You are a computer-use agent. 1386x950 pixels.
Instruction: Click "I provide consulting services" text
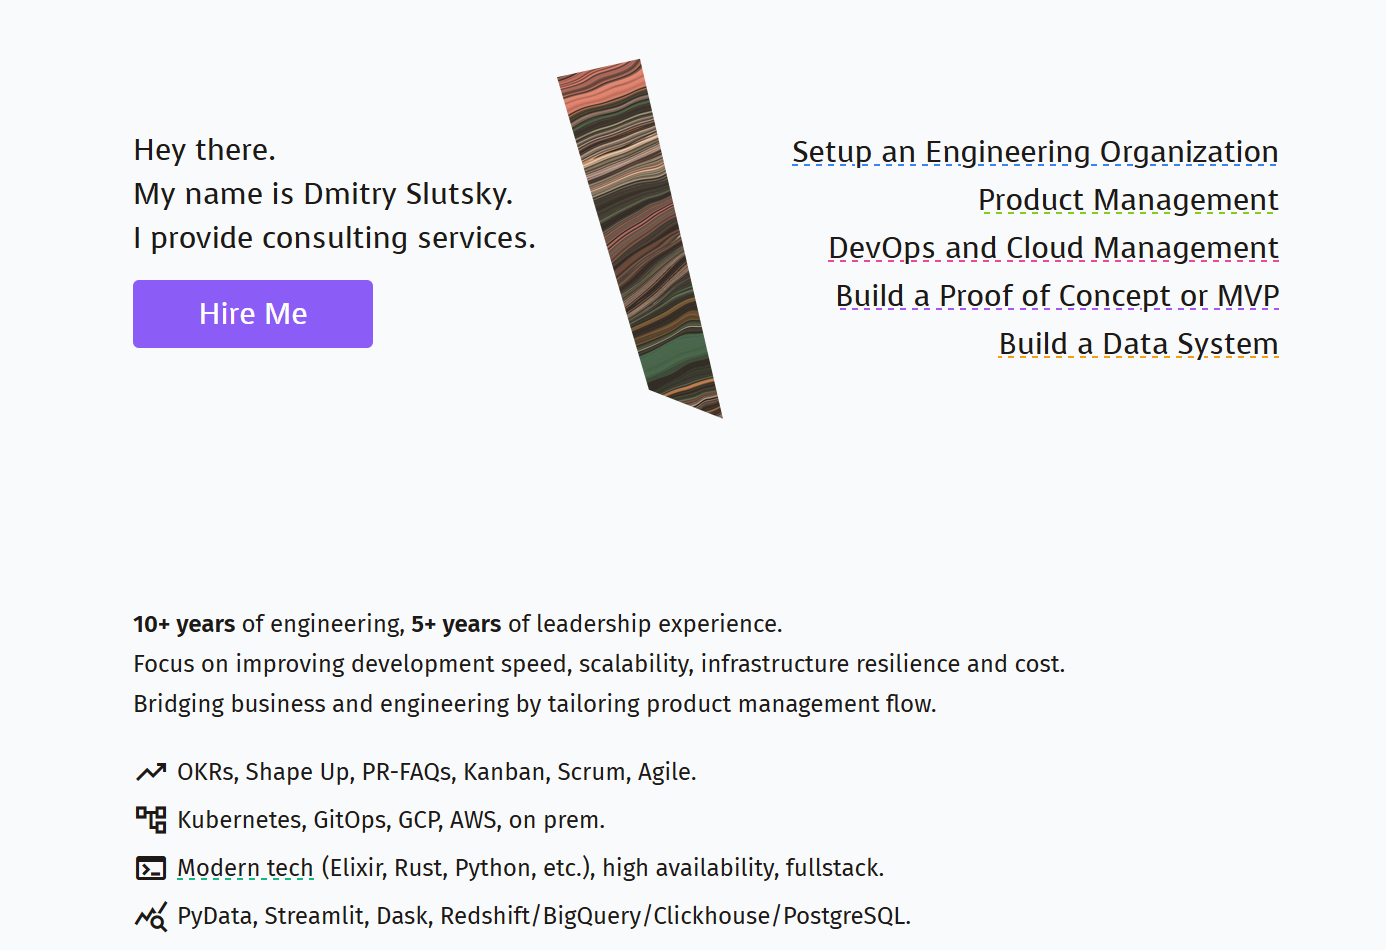(334, 238)
